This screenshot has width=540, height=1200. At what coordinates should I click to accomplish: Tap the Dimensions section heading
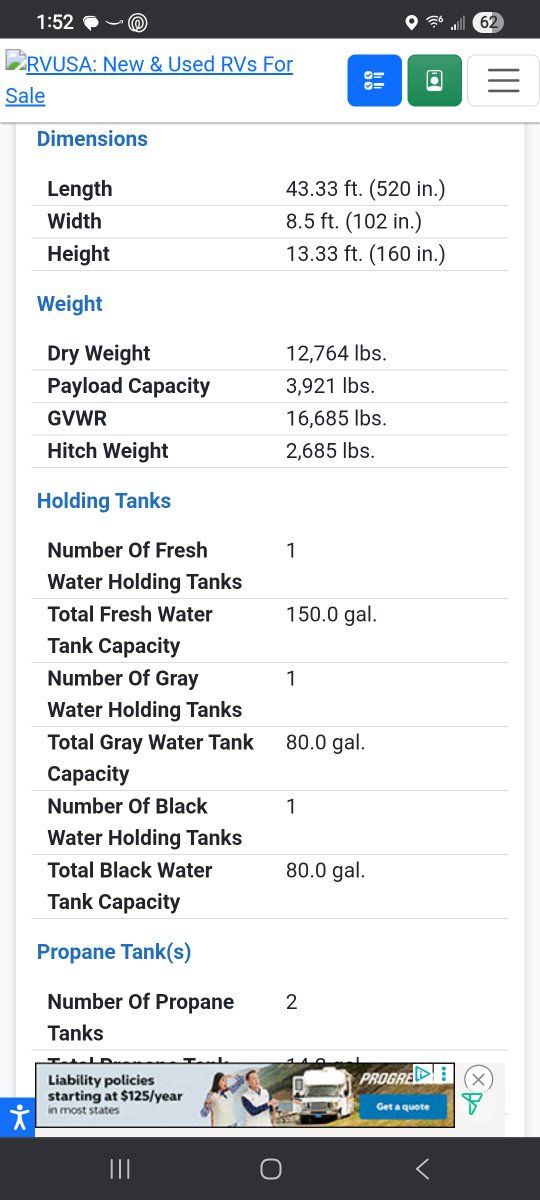(x=92, y=139)
